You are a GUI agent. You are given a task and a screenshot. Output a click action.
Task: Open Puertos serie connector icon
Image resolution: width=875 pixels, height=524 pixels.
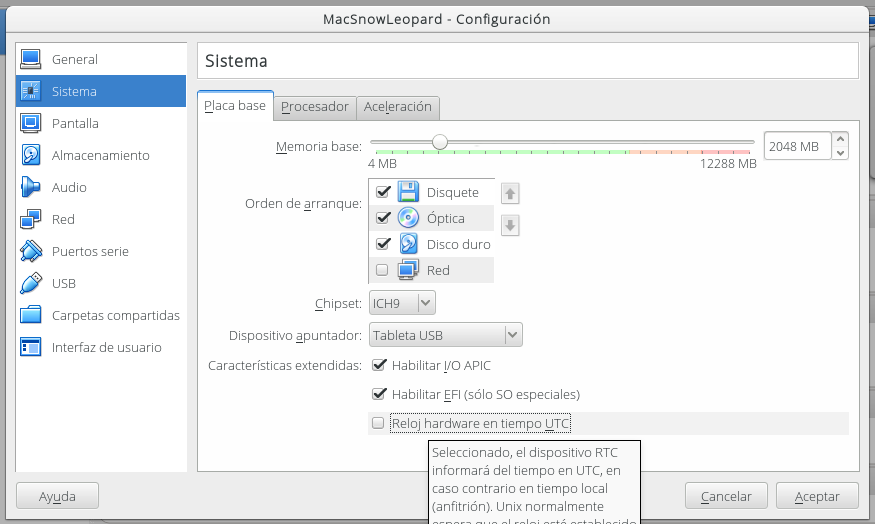(31, 251)
